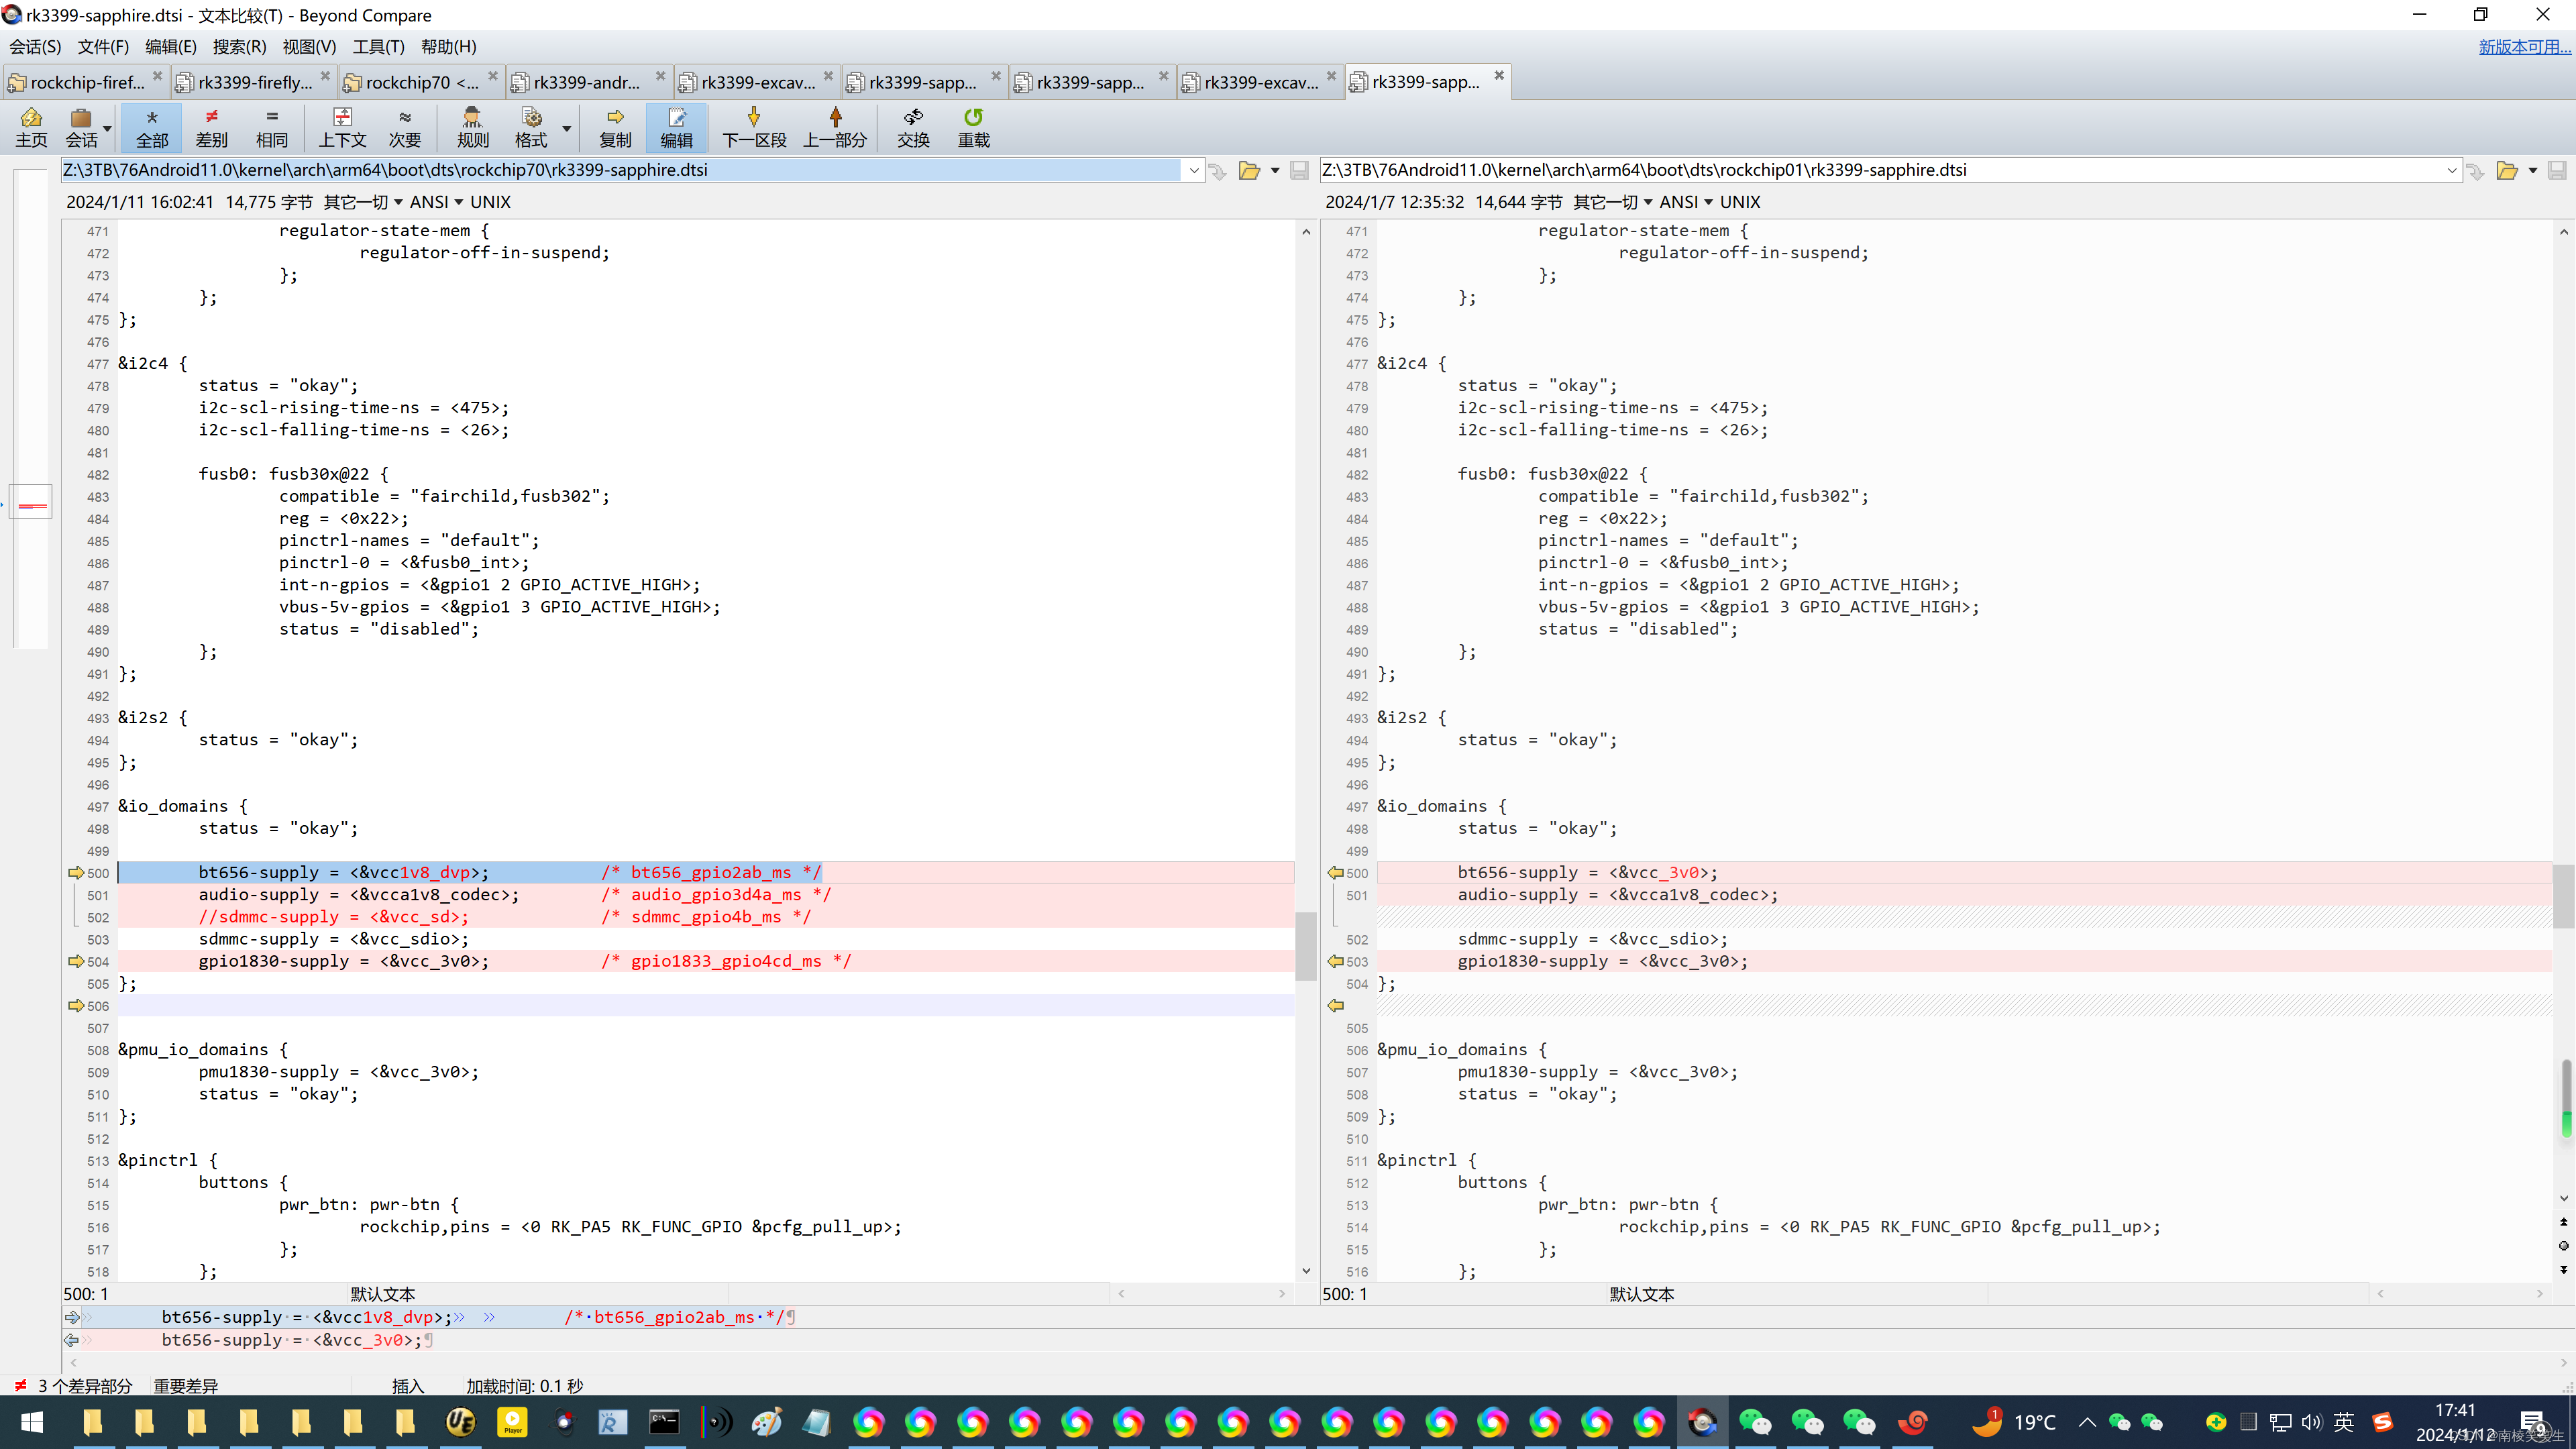Screen dimensions: 2576x1449
Task: Click the 新版本可用 update link
Action: pos(2523,46)
